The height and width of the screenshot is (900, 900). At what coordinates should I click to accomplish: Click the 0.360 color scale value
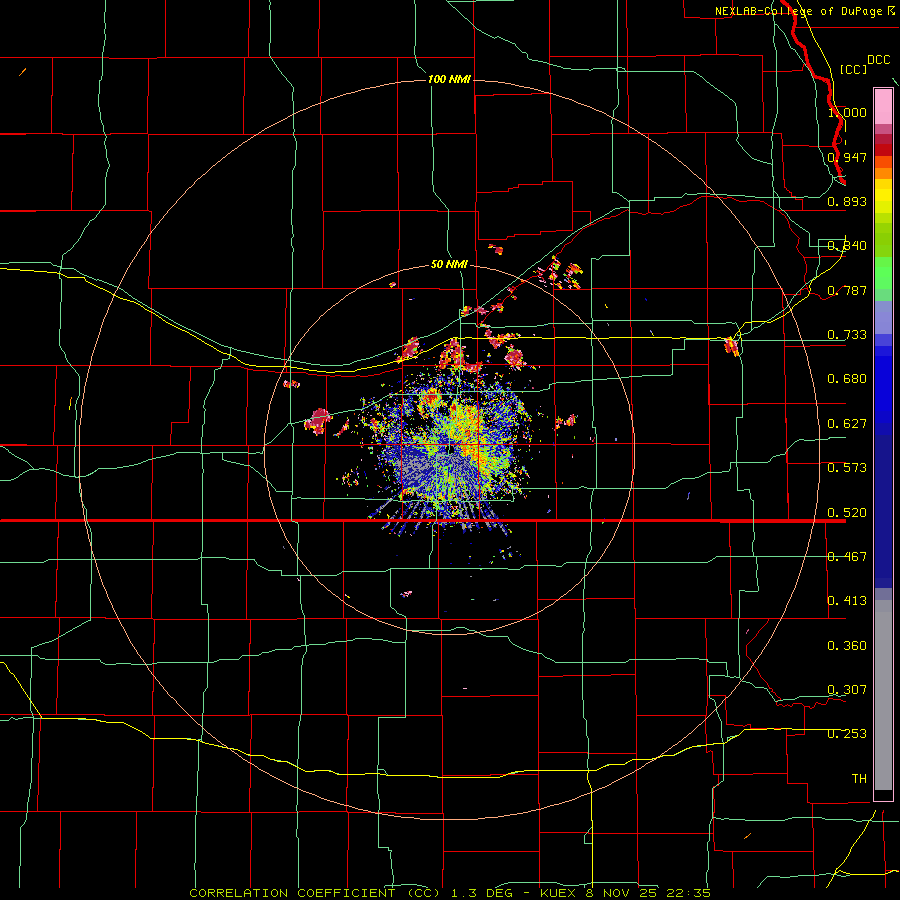(847, 646)
